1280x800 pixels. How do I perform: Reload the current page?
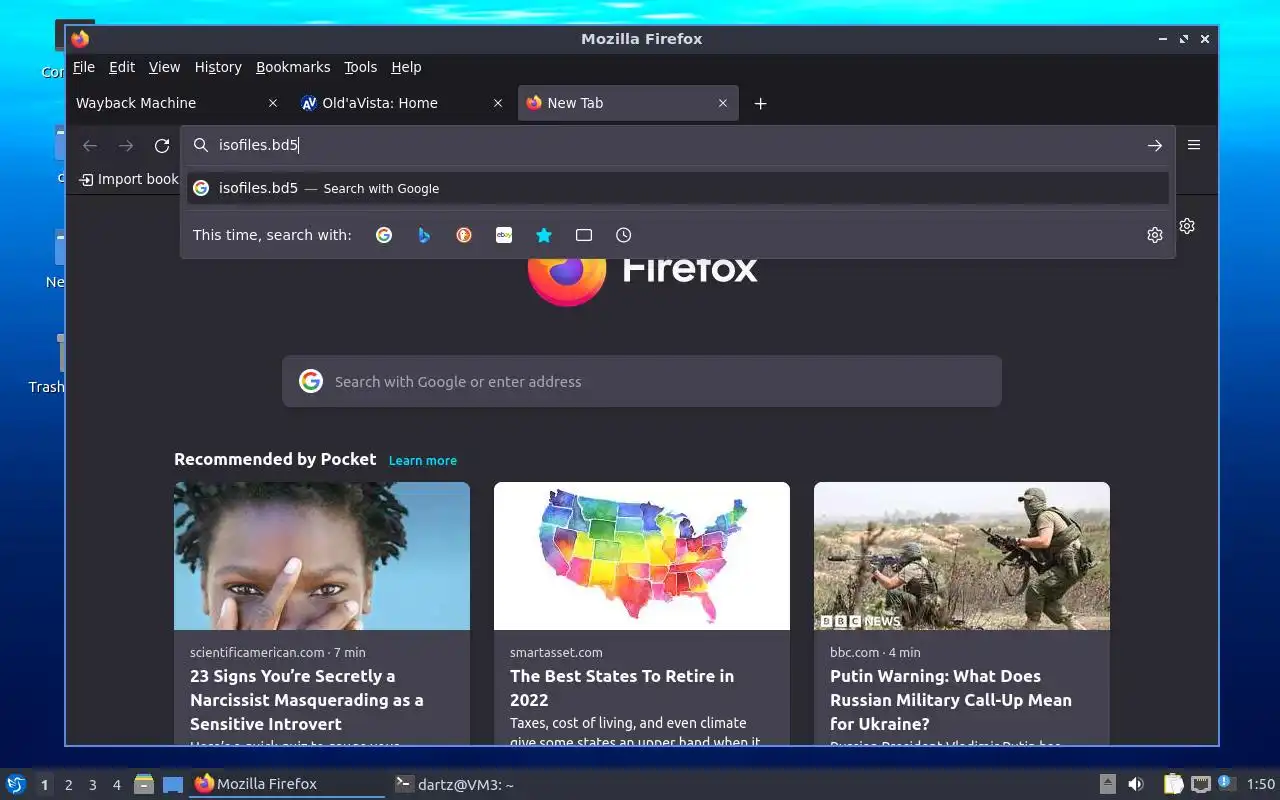click(162, 146)
